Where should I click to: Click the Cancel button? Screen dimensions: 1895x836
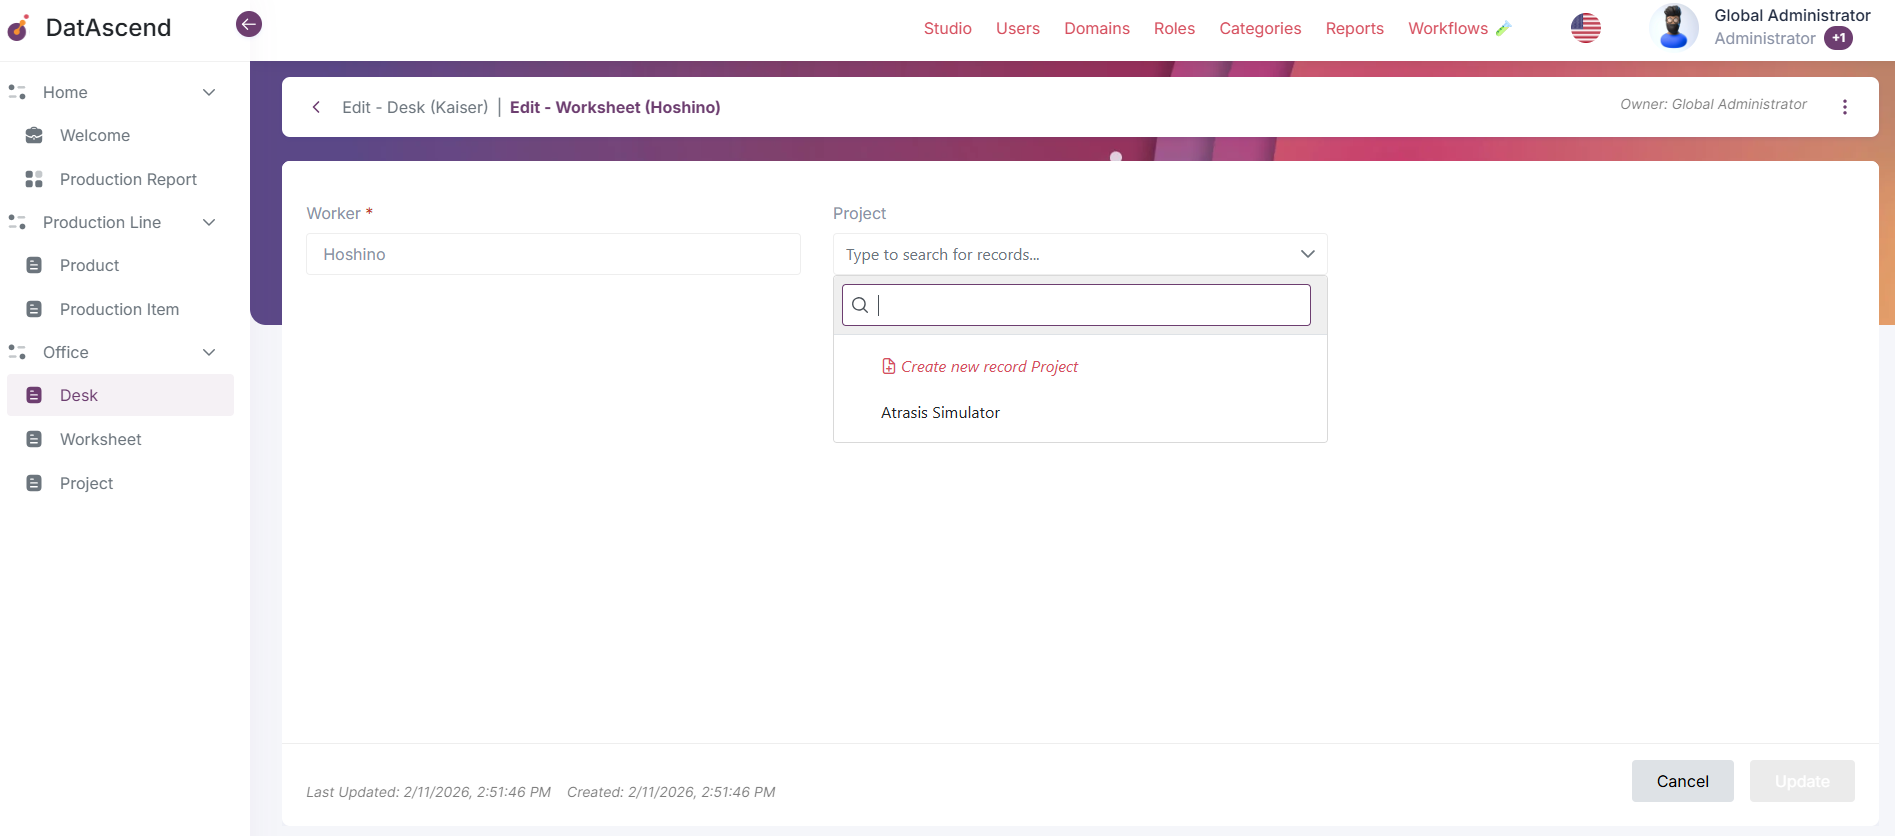pyautogui.click(x=1682, y=781)
